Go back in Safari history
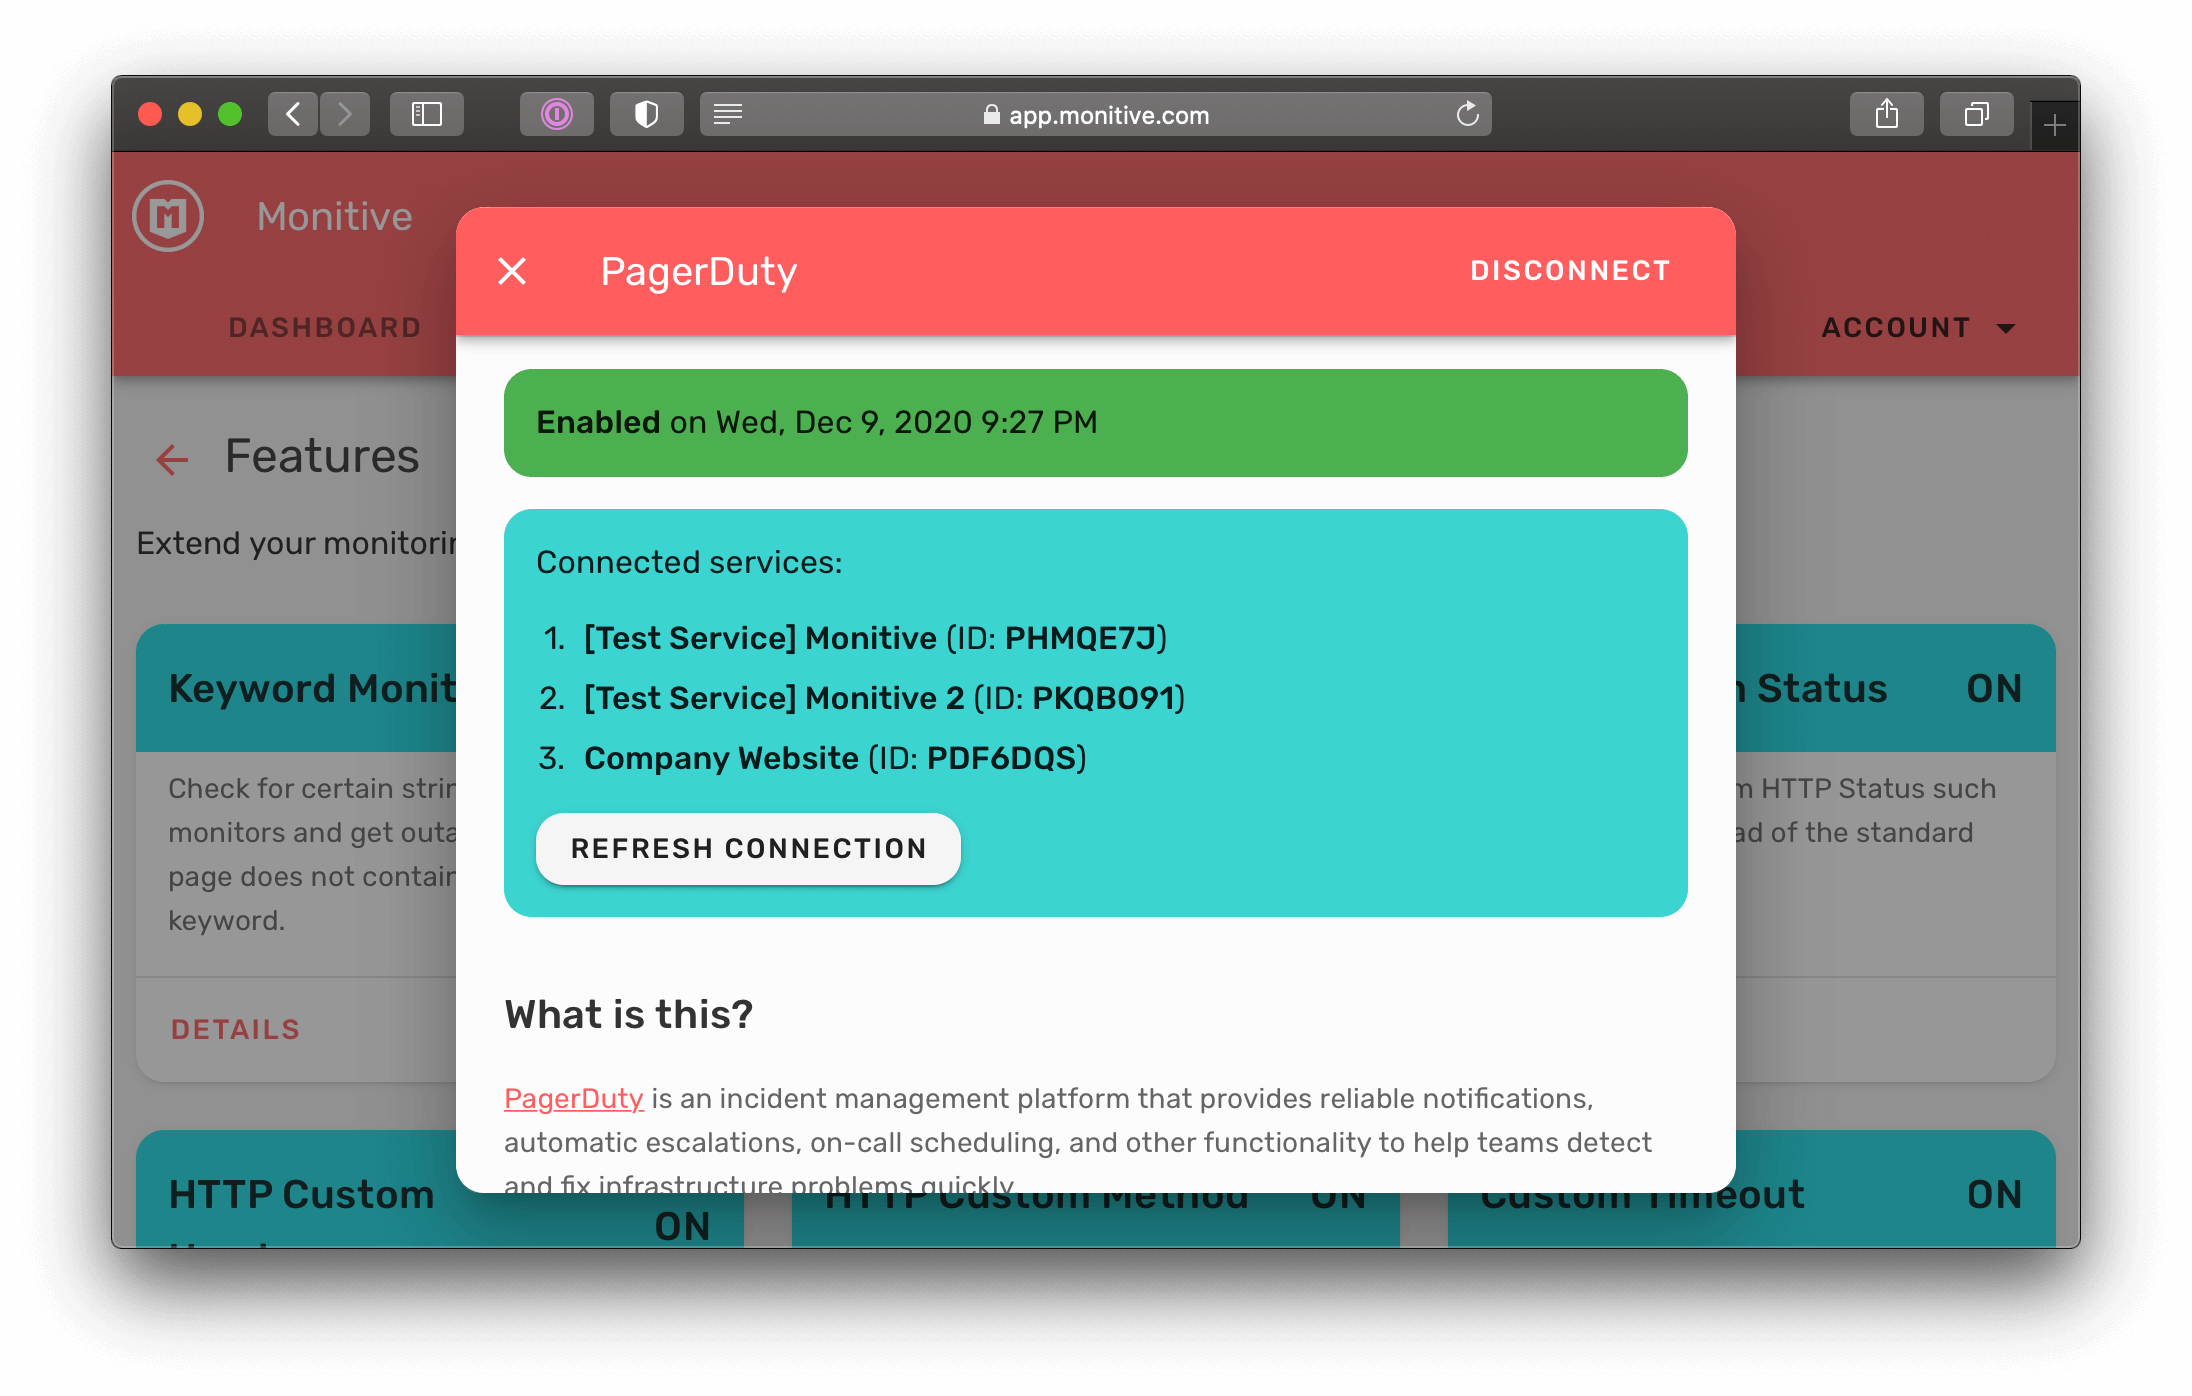The height and width of the screenshot is (1396, 2192). [293, 114]
